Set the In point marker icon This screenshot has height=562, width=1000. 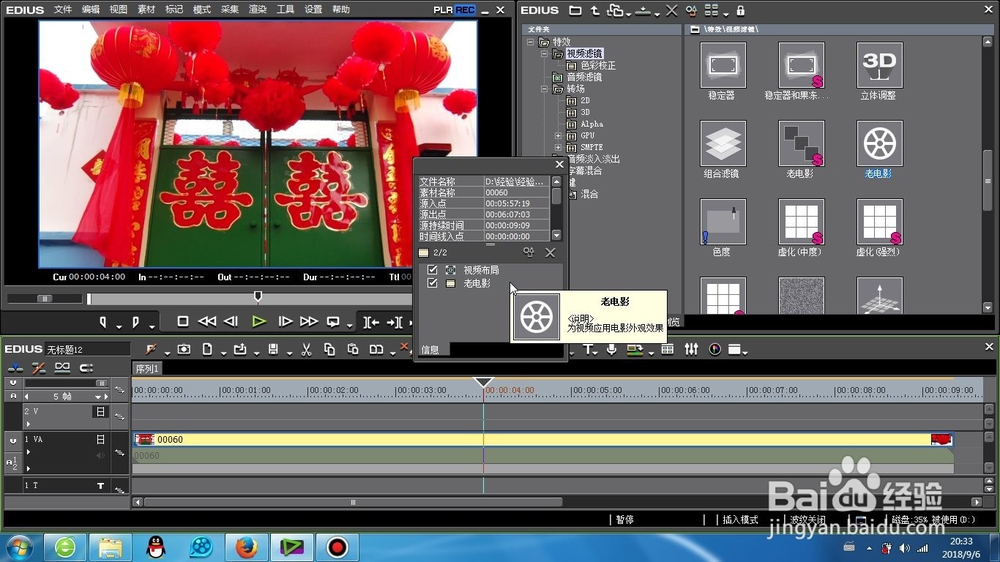(x=103, y=322)
